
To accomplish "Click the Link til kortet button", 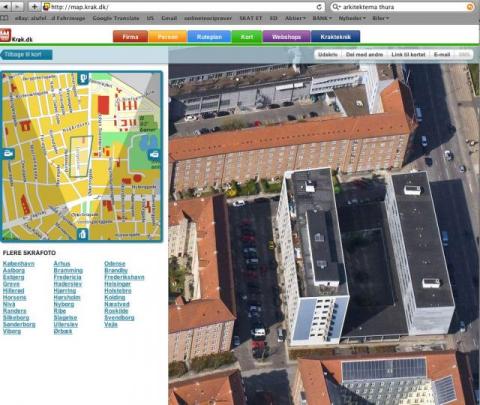I will [x=408, y=54].
